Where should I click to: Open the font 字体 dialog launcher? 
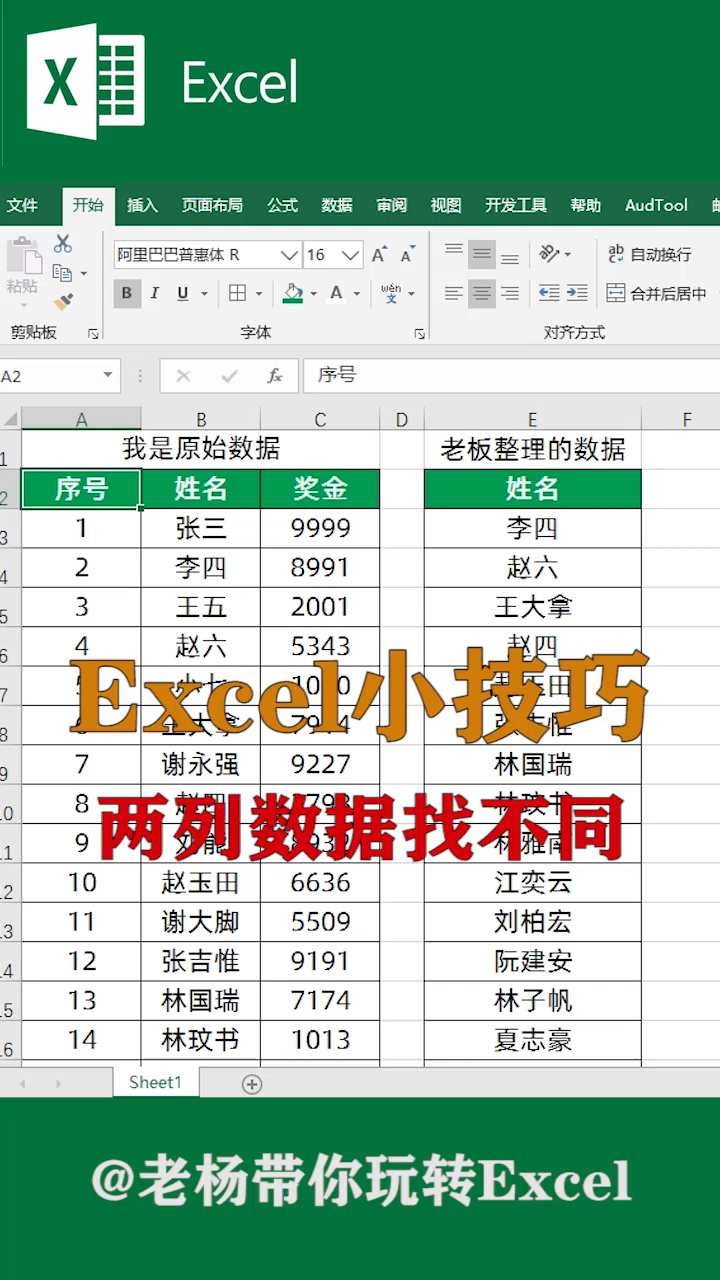click(420, 334)
